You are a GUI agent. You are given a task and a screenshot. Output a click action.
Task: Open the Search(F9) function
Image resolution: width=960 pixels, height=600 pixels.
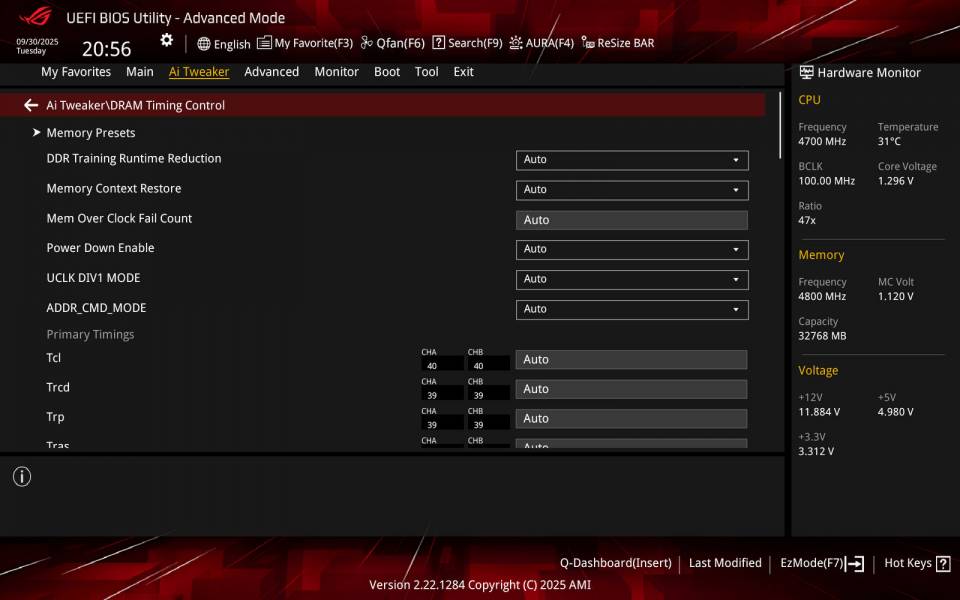(x=465, y=43)
